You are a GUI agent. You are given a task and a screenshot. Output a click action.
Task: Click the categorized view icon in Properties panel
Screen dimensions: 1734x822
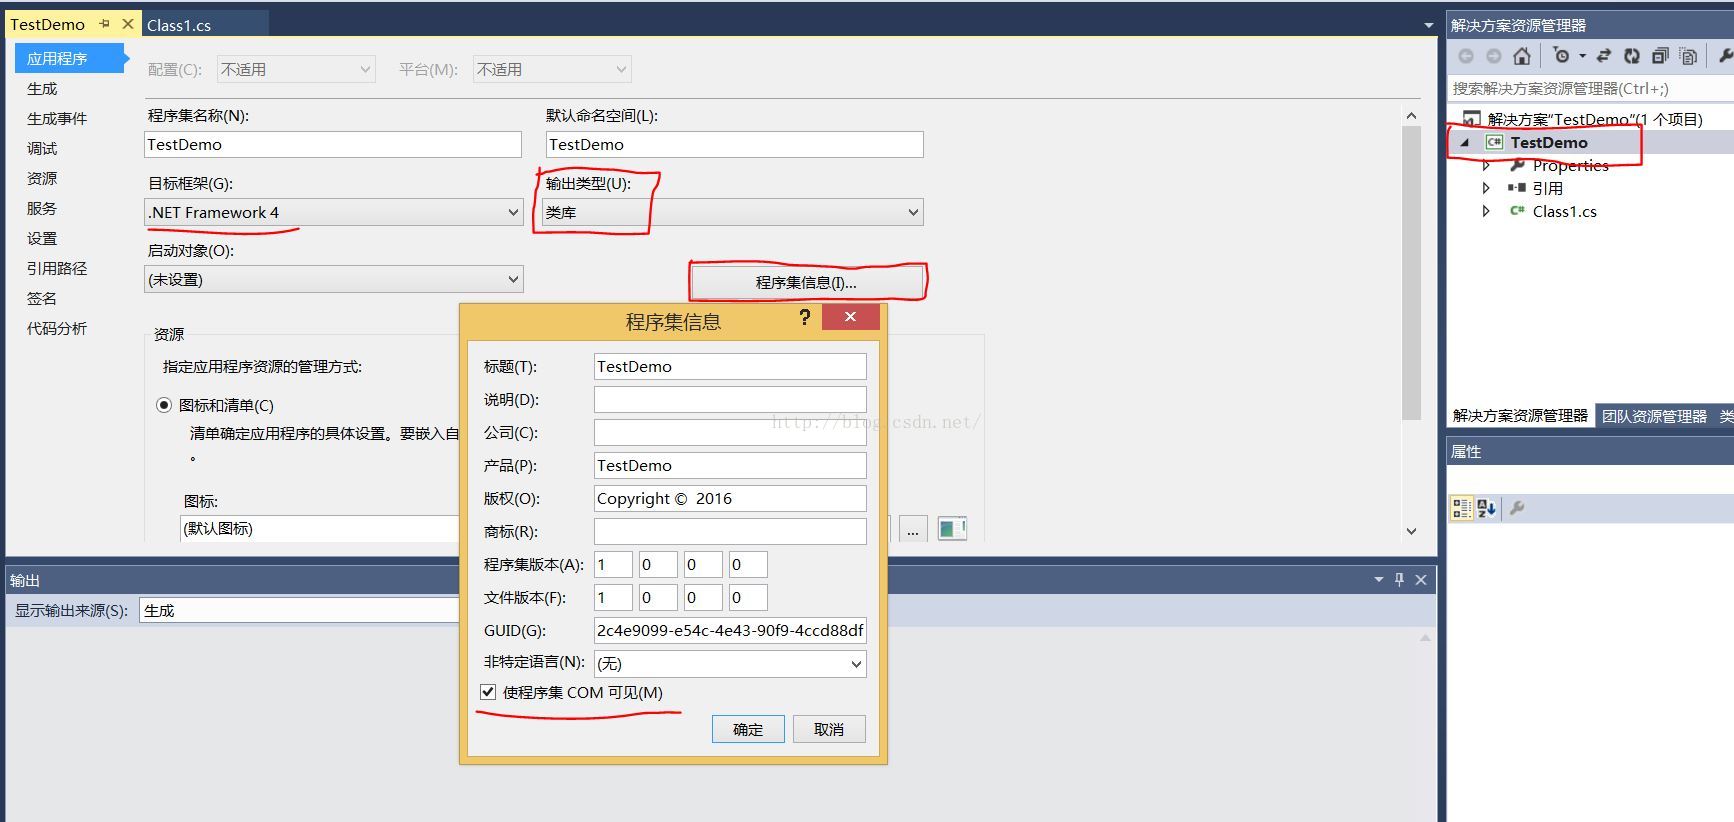1461,508
